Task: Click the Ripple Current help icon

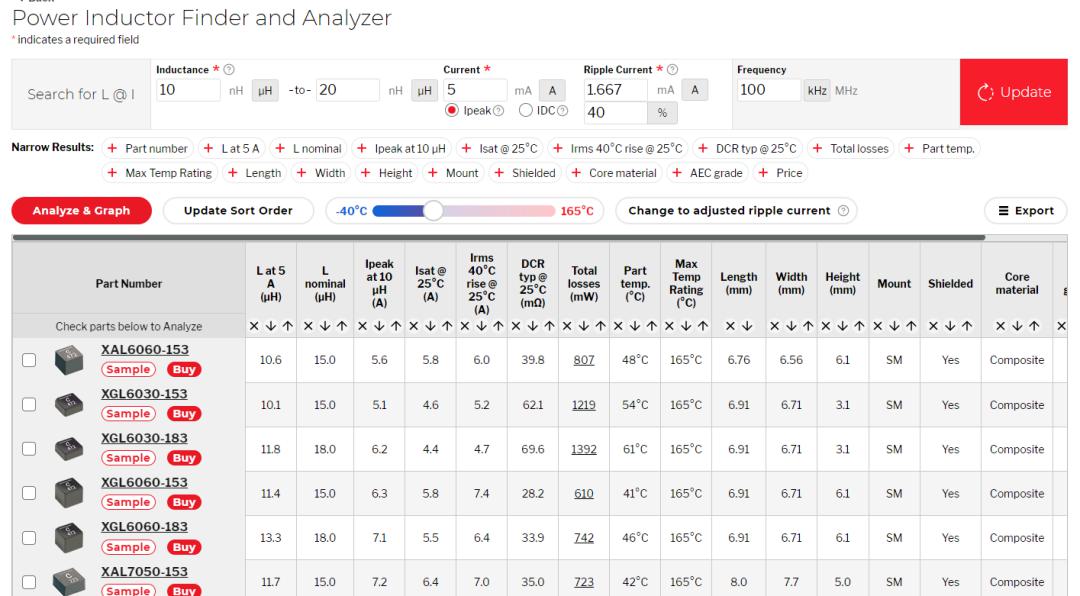Action: pyautogui.click(x=670, y=70)
